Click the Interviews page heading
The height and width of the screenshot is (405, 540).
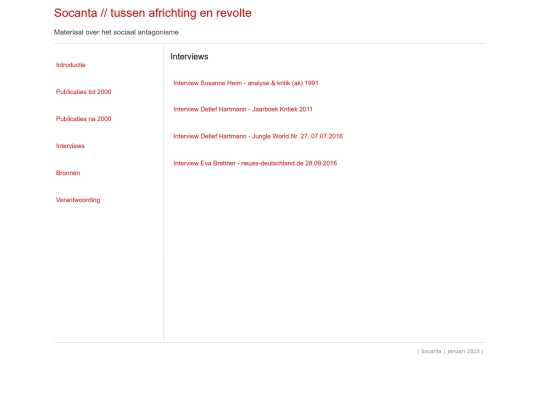click(x=189, y=56)
